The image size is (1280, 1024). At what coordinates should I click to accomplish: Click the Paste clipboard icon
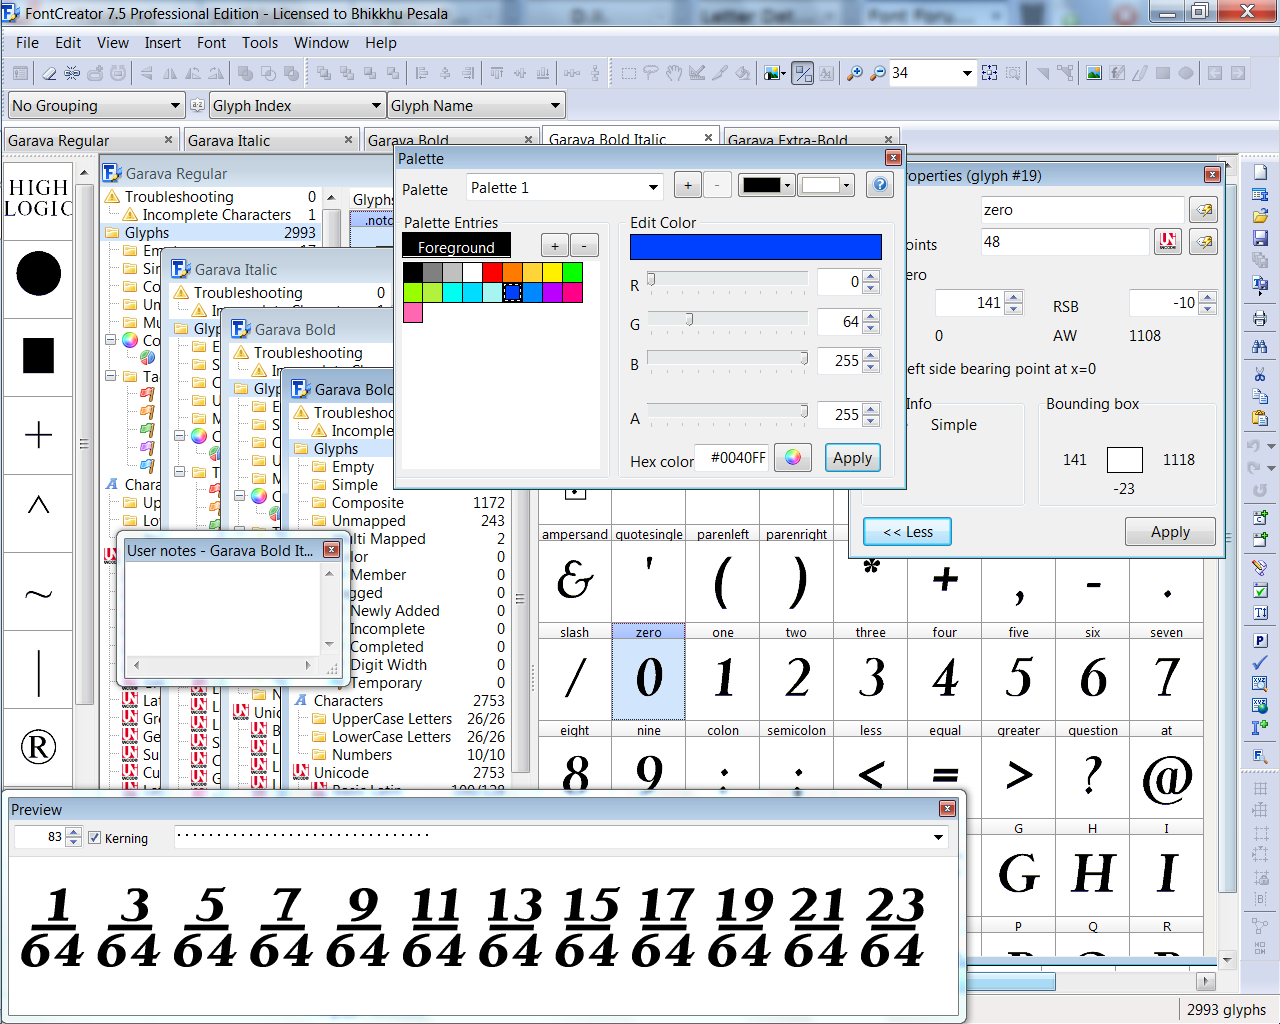coord(1260,418)
